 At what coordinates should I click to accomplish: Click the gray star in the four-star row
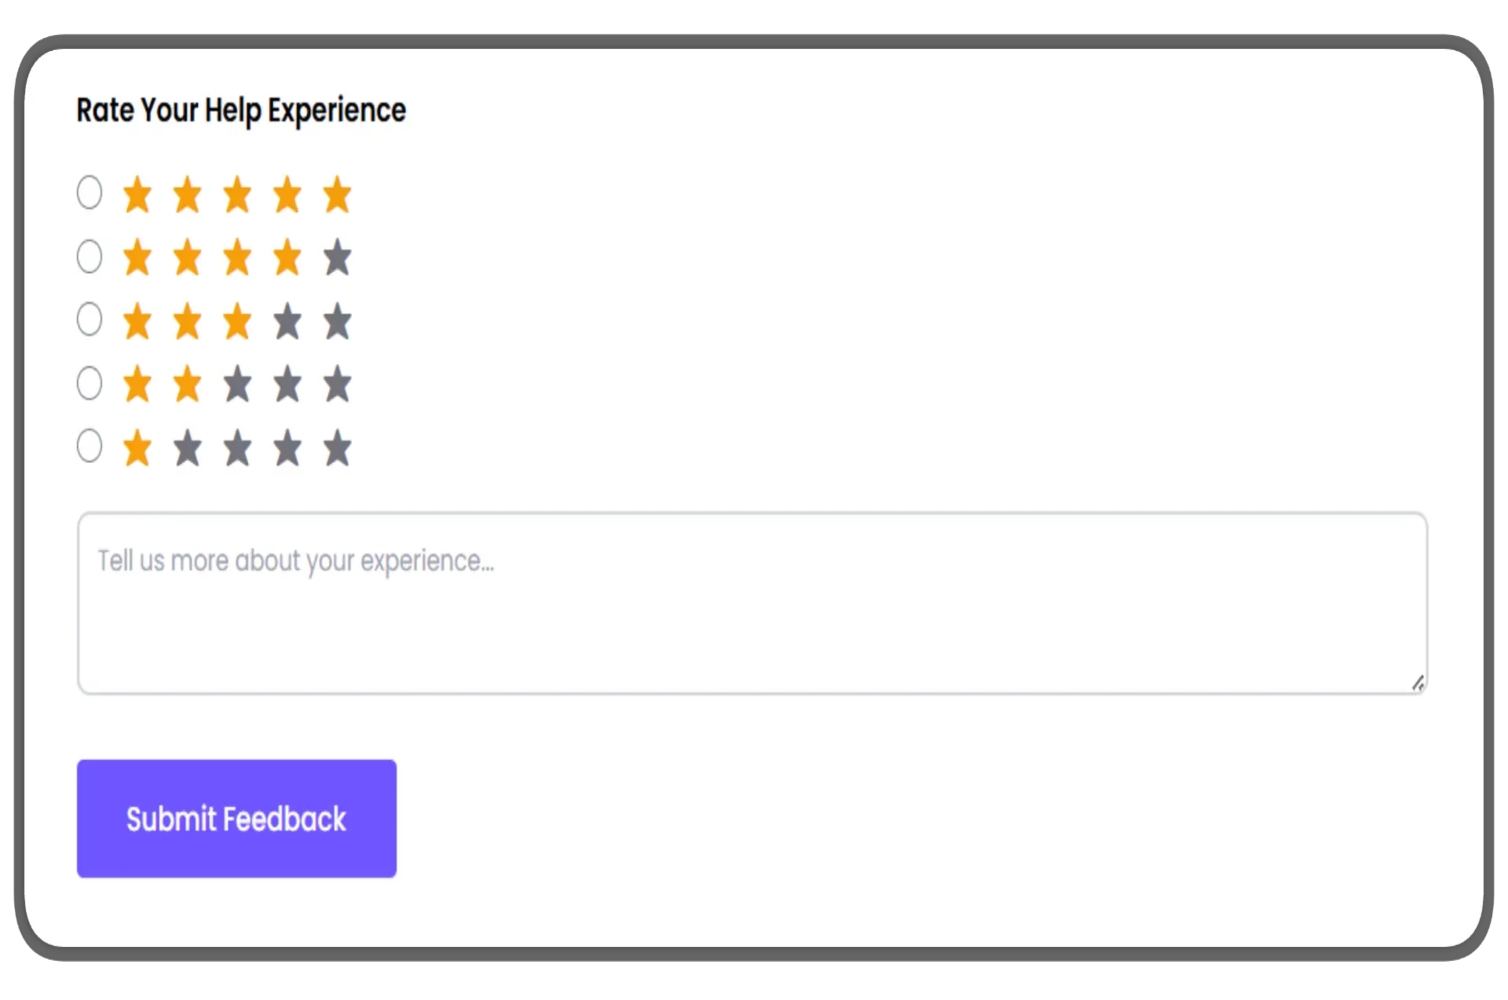[x=337, y=257]
